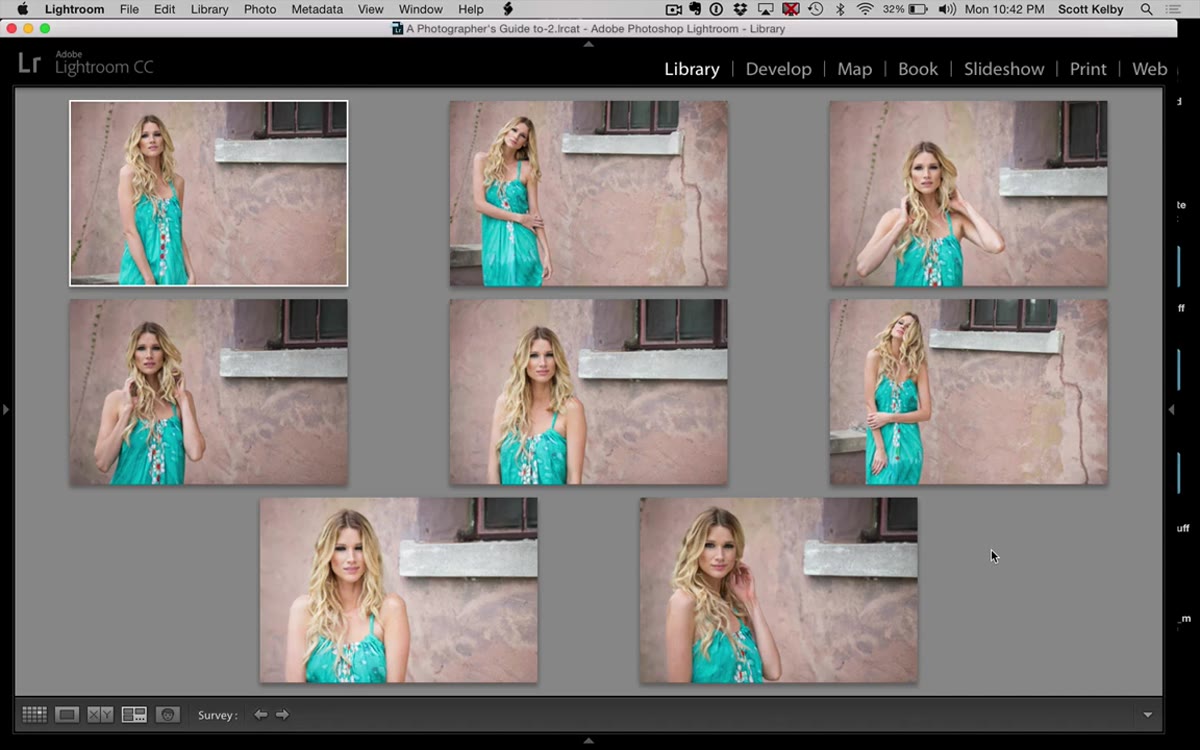The height and width of the screenshot is (750, 1200).
Task: Open toolbar content dropdown at bottom right
Action: click(x=1147, y=715)
